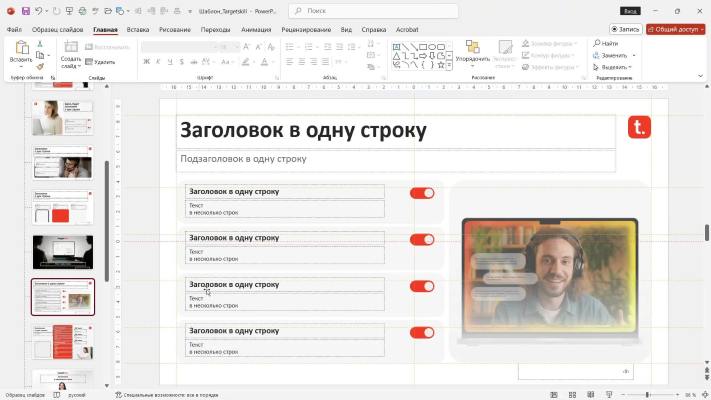Toggle the first red switch on slide
Screen dimensions: 711x400
pos(422,193)
